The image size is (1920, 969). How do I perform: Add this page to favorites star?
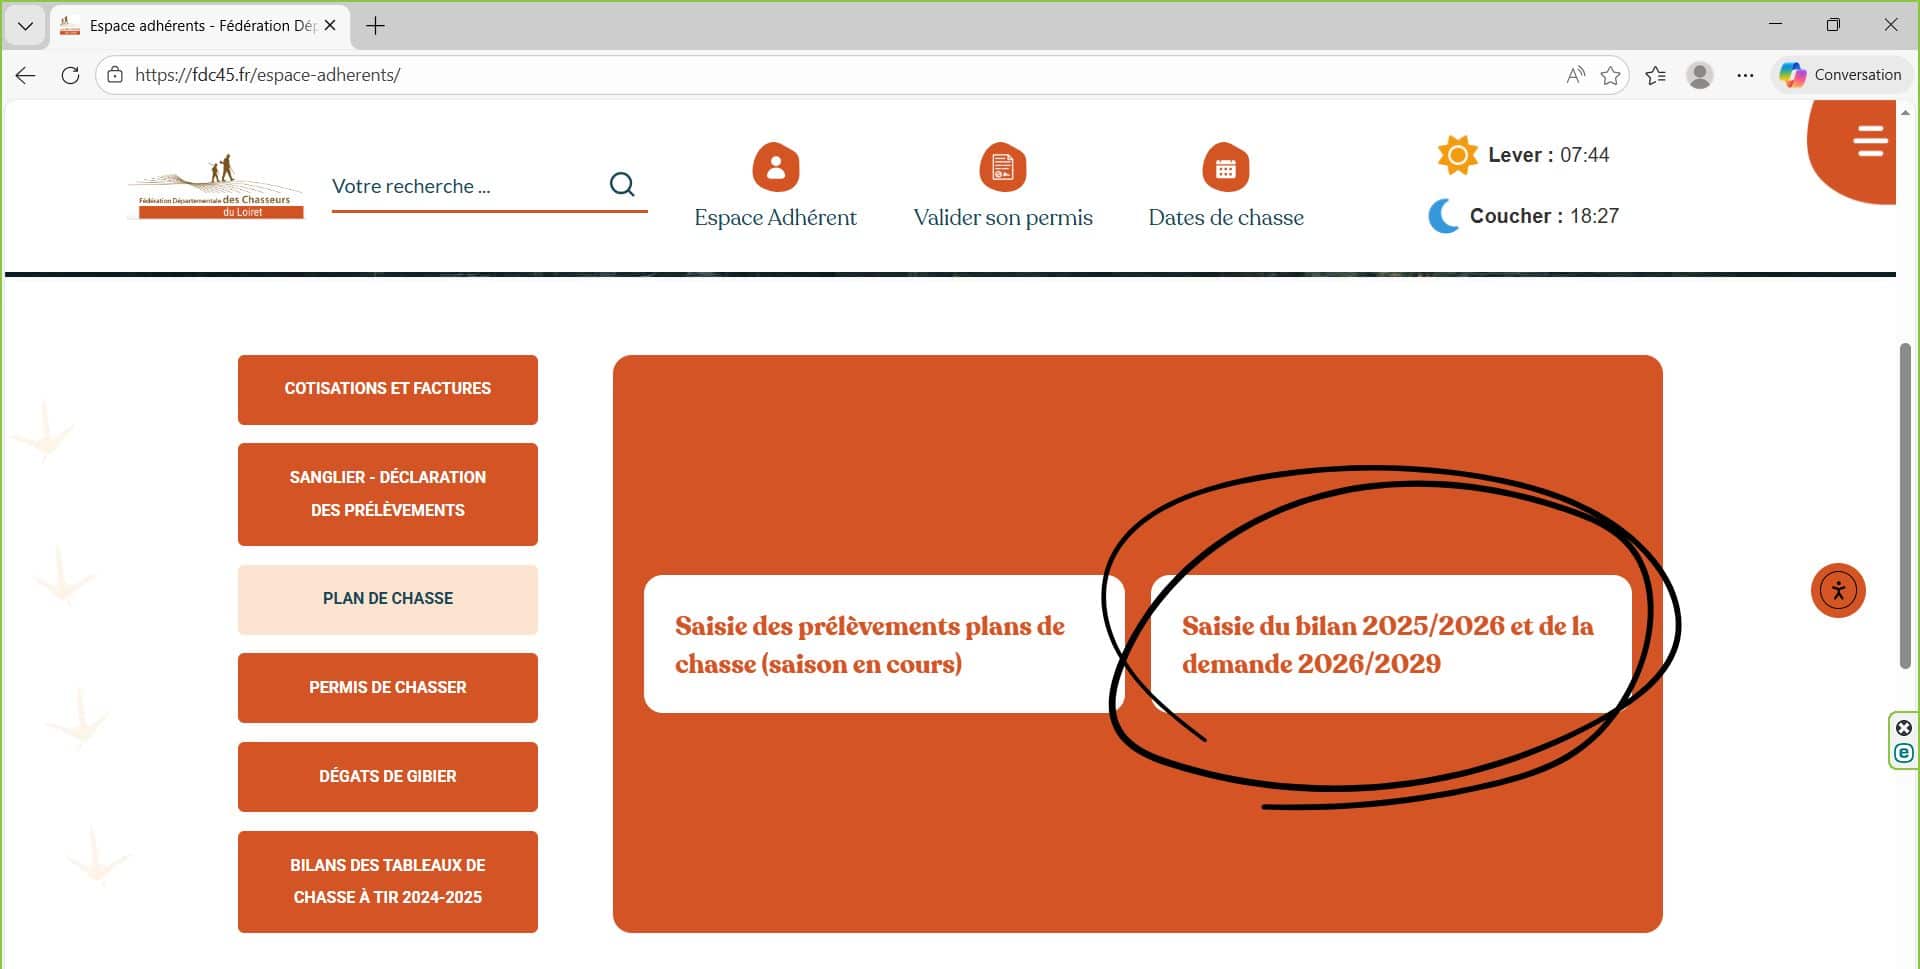[1610, 75]
